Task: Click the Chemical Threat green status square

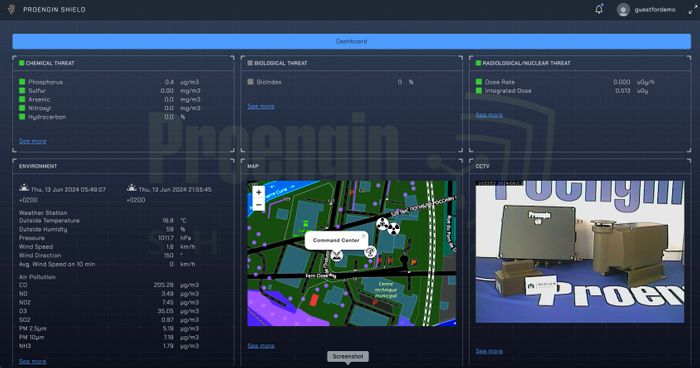Action: pos(21,63)
